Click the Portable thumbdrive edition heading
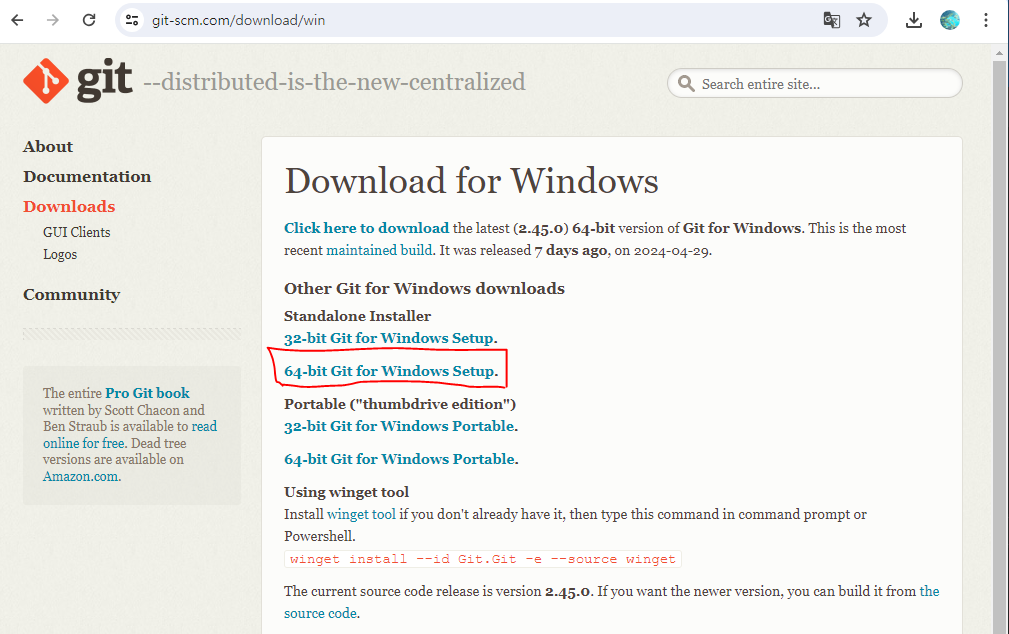 tap(400, 404)
